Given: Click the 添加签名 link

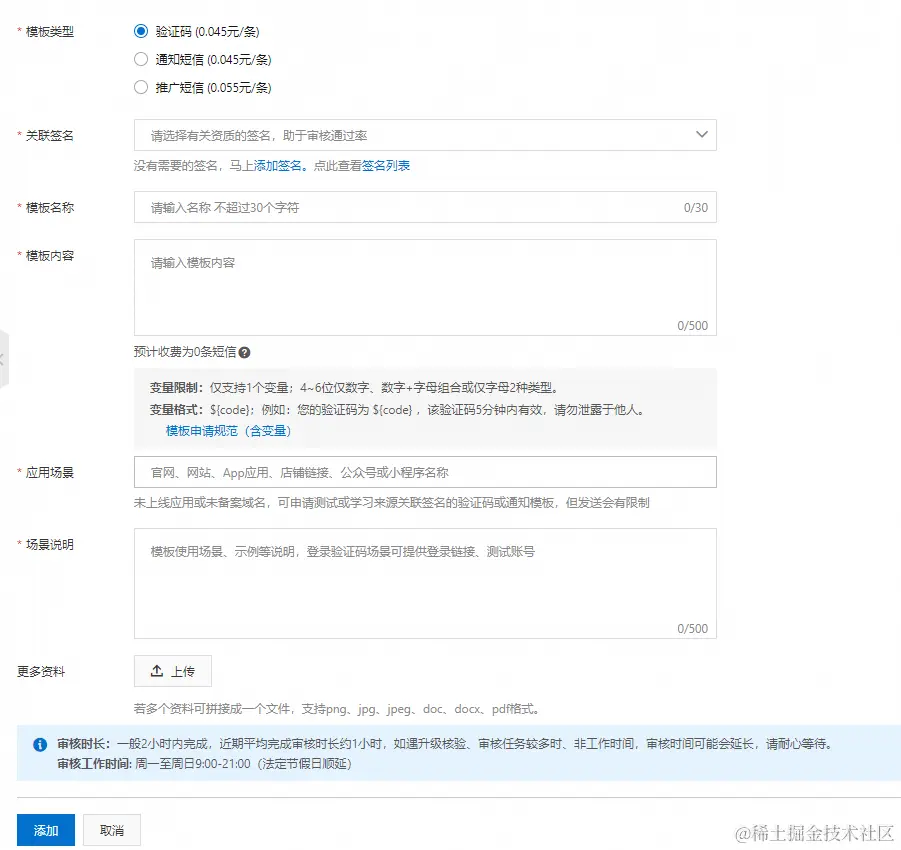Looking at the screenshot, I should [x=278, y=166].
